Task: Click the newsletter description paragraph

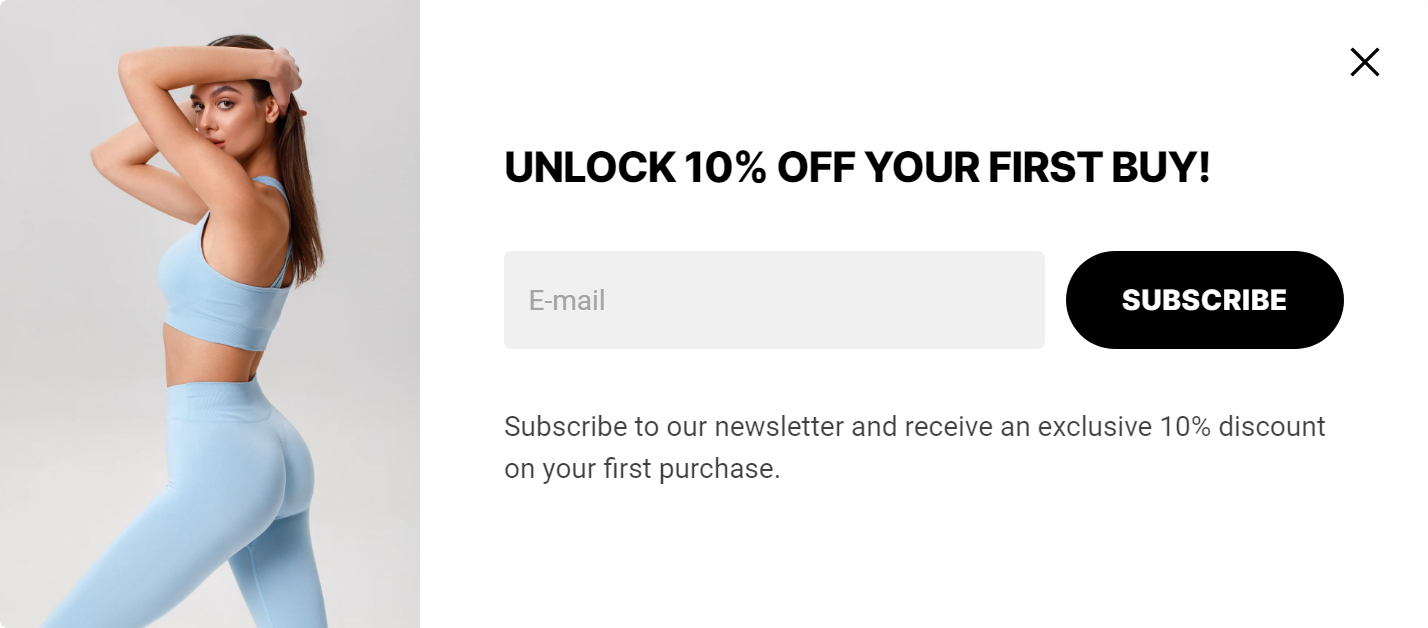Action: [914, 447]
